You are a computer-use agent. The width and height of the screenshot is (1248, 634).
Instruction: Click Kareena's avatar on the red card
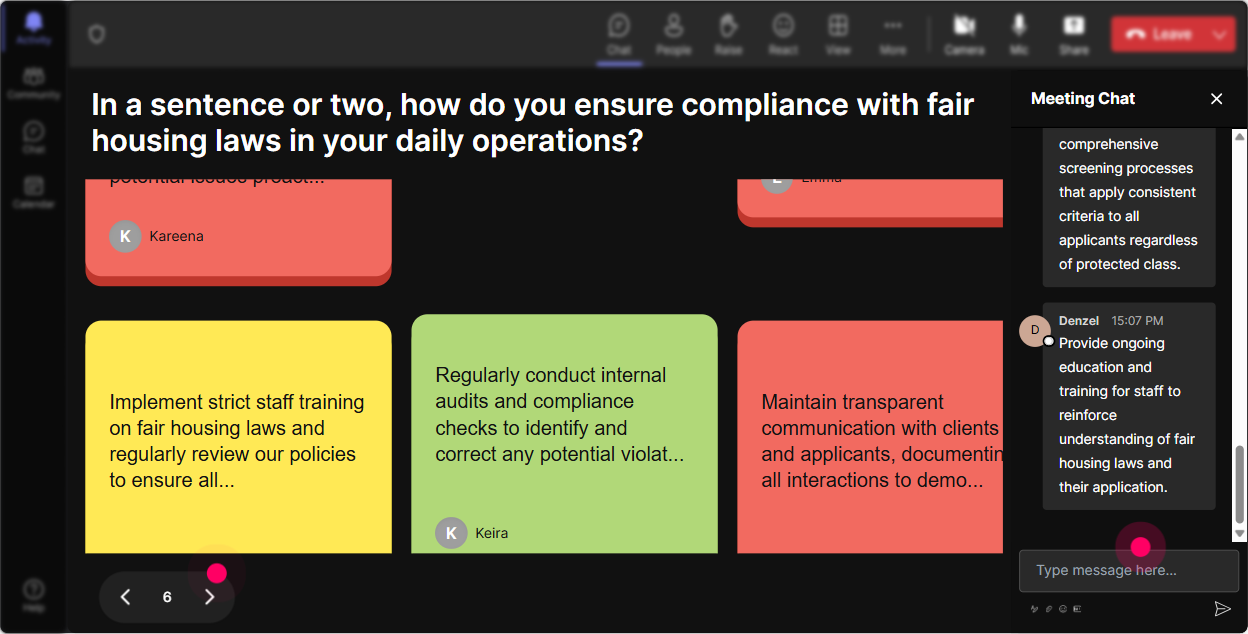point(125,236)
